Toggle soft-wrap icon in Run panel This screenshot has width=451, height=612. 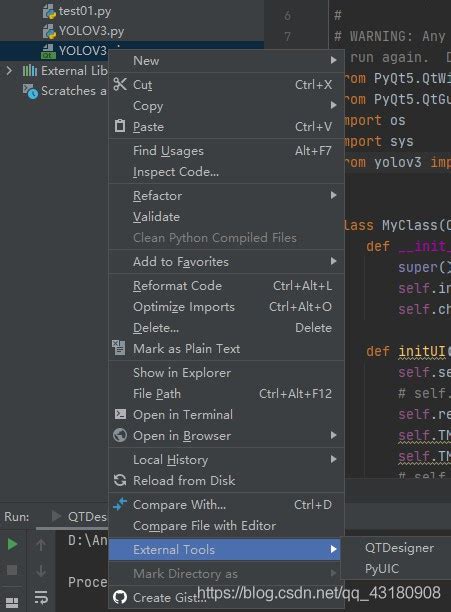(x=41, y=597)
